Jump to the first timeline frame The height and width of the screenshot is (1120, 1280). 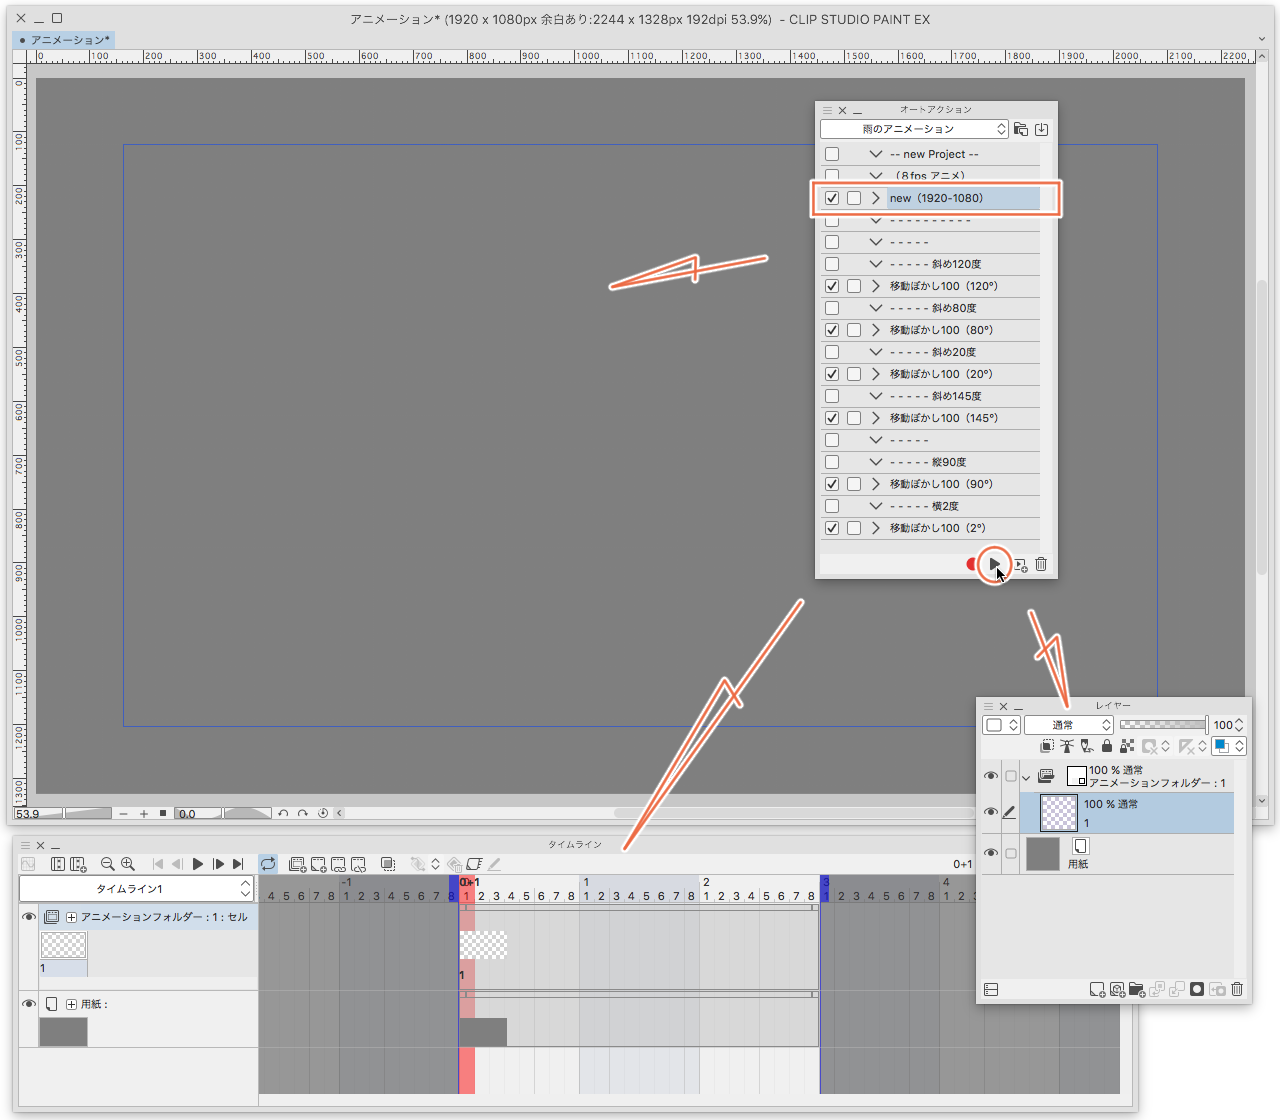(x=157, y=864)
